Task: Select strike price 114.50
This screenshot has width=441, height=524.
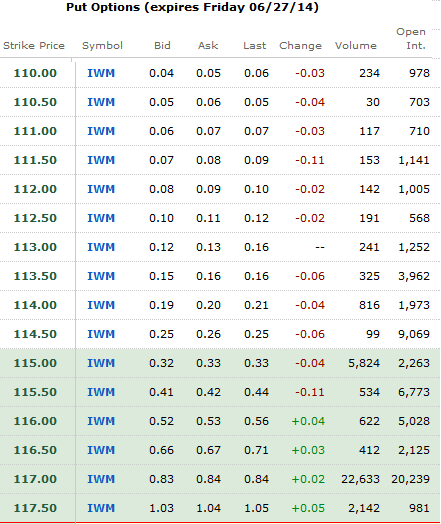Action: click(x=35, y=334)
